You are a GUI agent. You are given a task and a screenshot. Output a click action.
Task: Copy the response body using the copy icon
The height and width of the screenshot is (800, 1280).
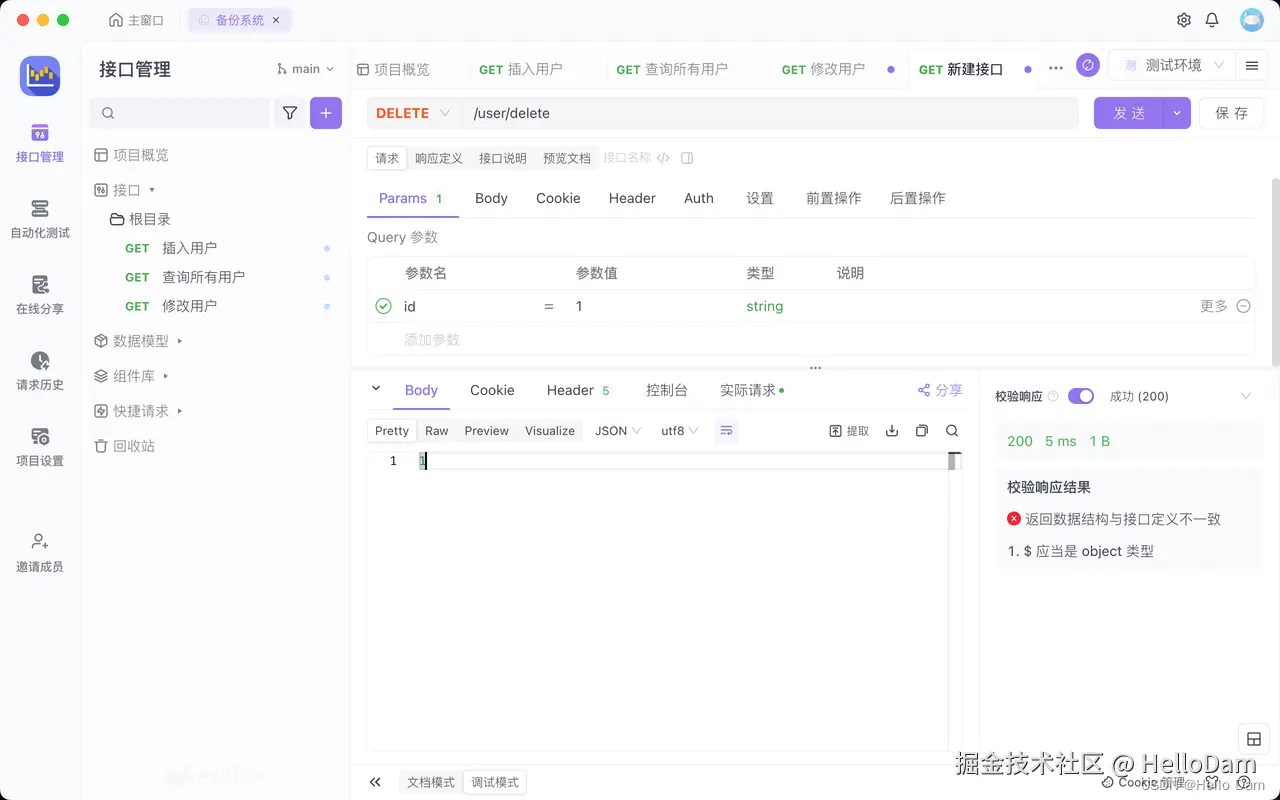click(x=921, y=430)
